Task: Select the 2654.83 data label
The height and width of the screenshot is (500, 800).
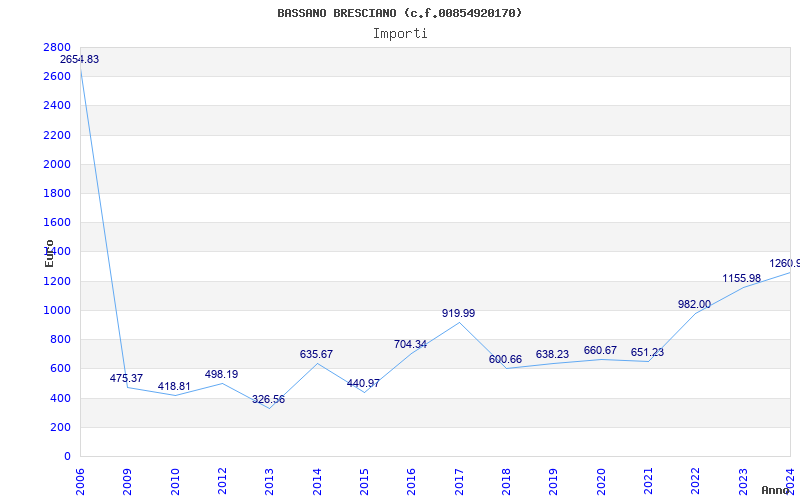Action: tap(80, 59)
